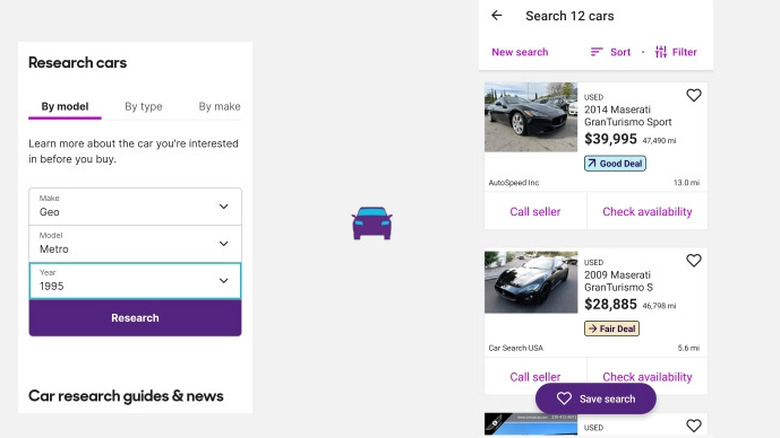Expand the Model dropdown showing Metro
This screenshot has width=780, height=438.
point(135,243)
